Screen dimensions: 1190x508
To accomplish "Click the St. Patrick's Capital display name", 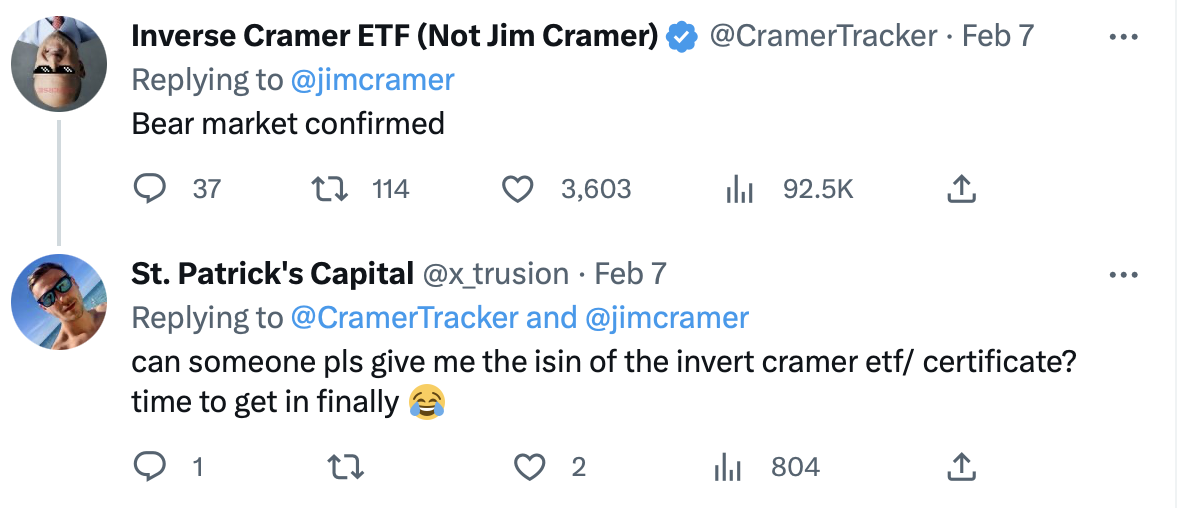I will tap(272, 273).
